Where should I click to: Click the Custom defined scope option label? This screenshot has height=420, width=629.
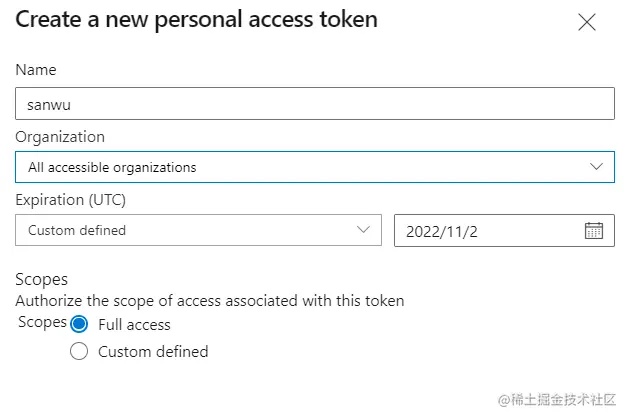pos(153,351)
